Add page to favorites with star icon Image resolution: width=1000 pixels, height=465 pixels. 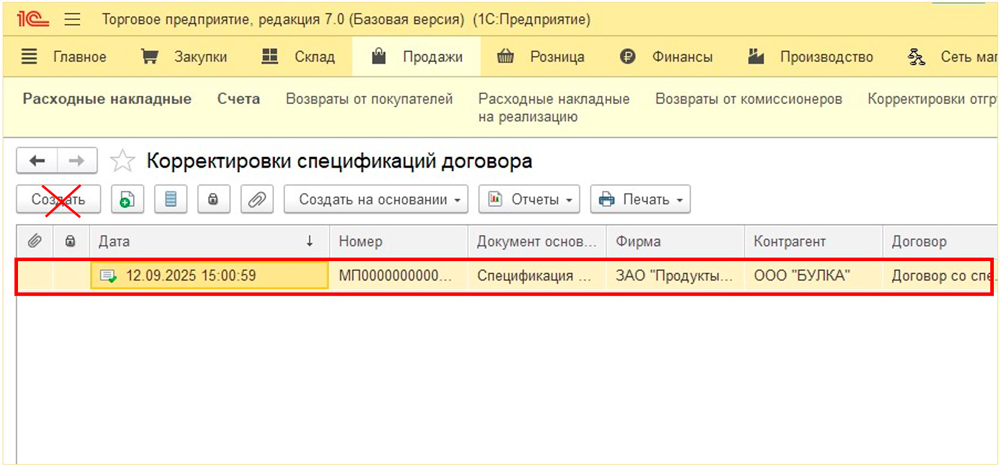click(x=122, y=161)
